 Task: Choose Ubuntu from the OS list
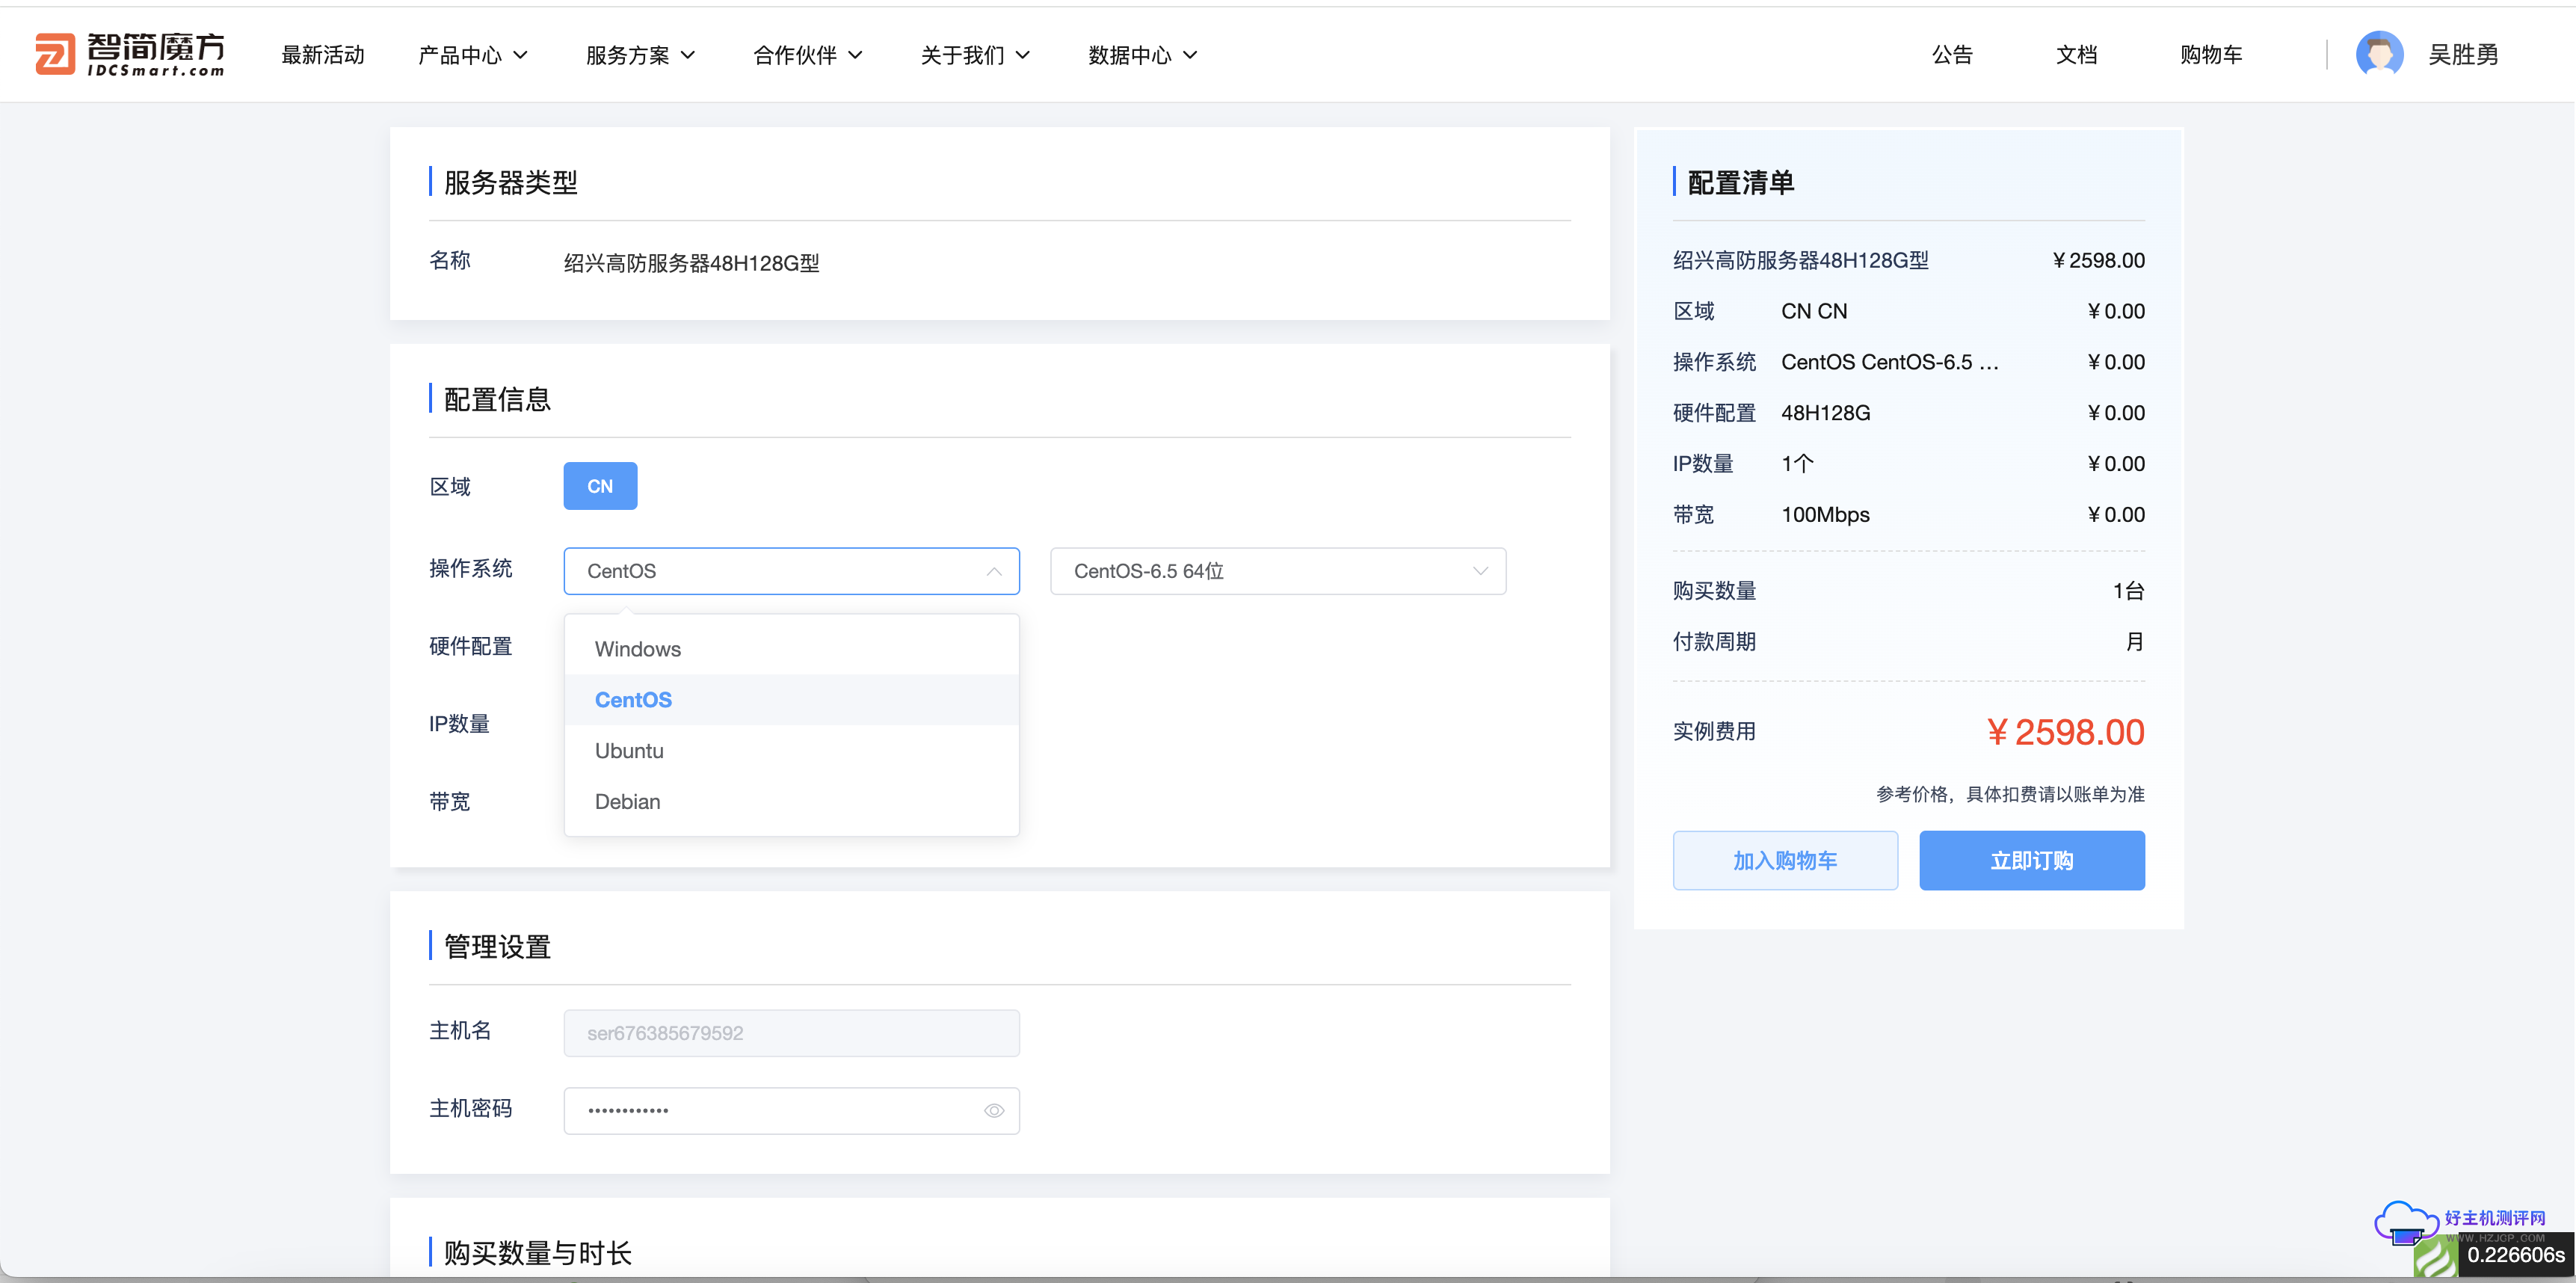[629, 750]
